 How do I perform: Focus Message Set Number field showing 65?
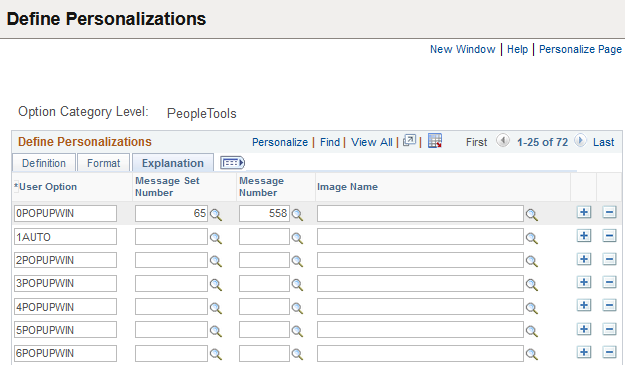[171, 214]
